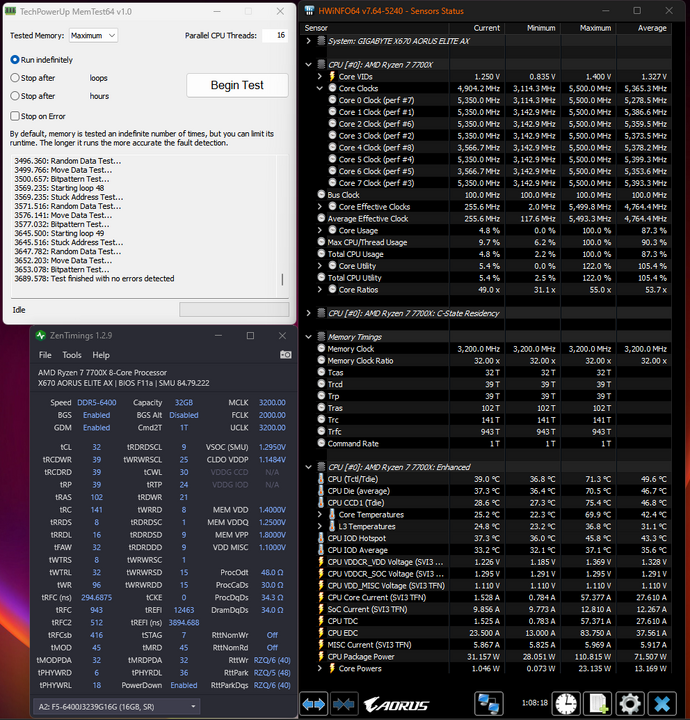Viewport: 690px width, 720px height.
Task: Collapse the Memory Timings section
Action: tap(309, 337)
